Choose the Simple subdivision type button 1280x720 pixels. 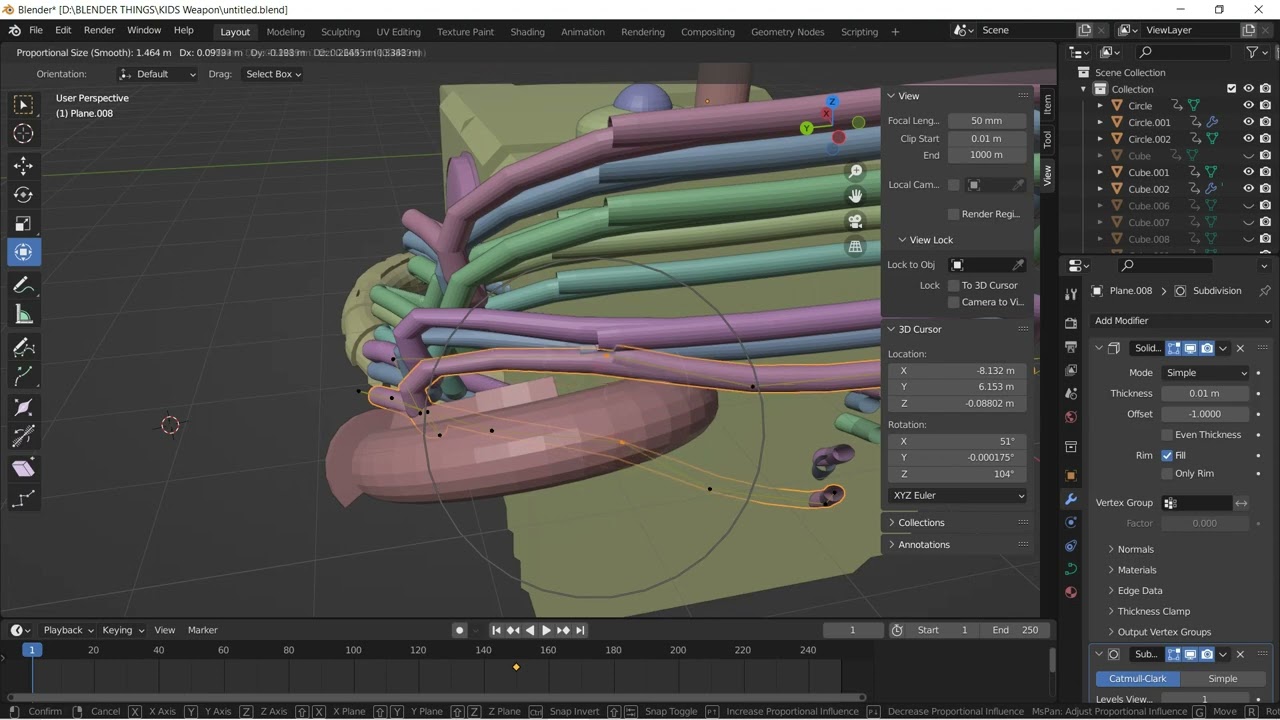(x=1222, y=679)
